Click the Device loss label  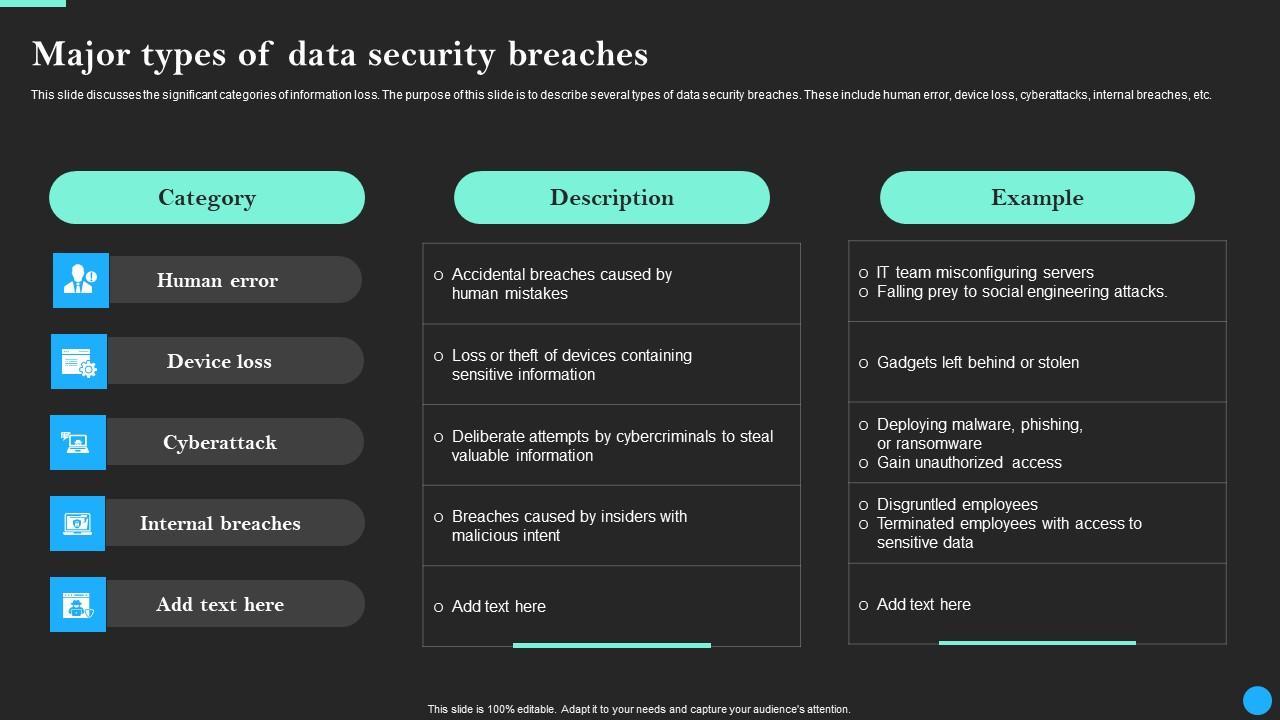[219, 361]
